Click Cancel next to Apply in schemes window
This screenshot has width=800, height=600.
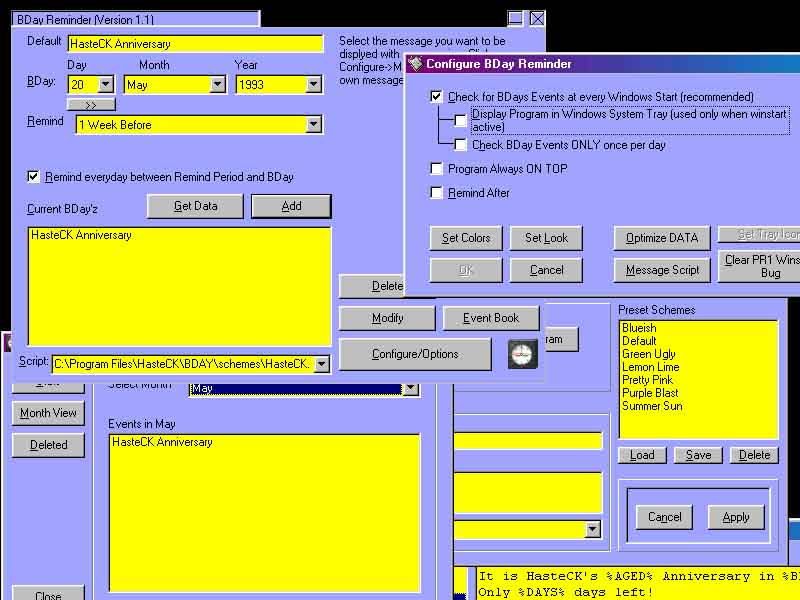[664, 517]
